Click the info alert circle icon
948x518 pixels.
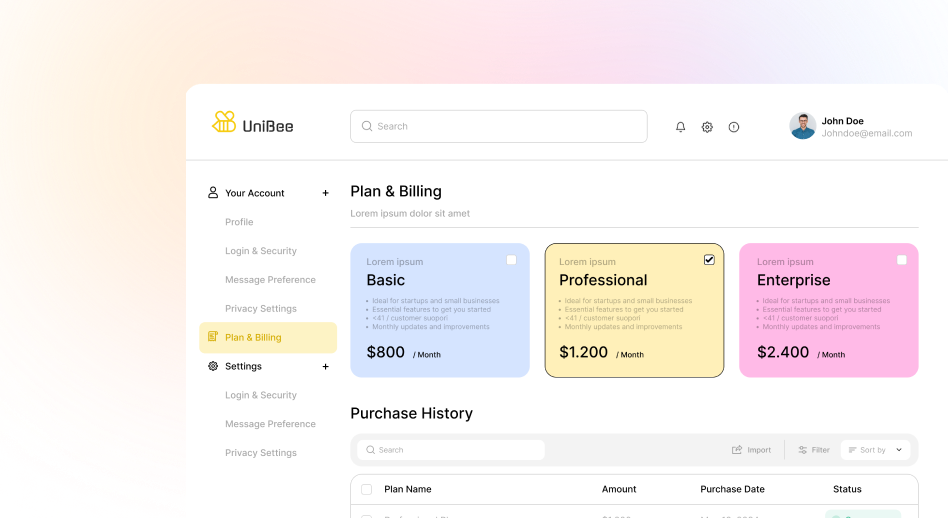point(733,127)
